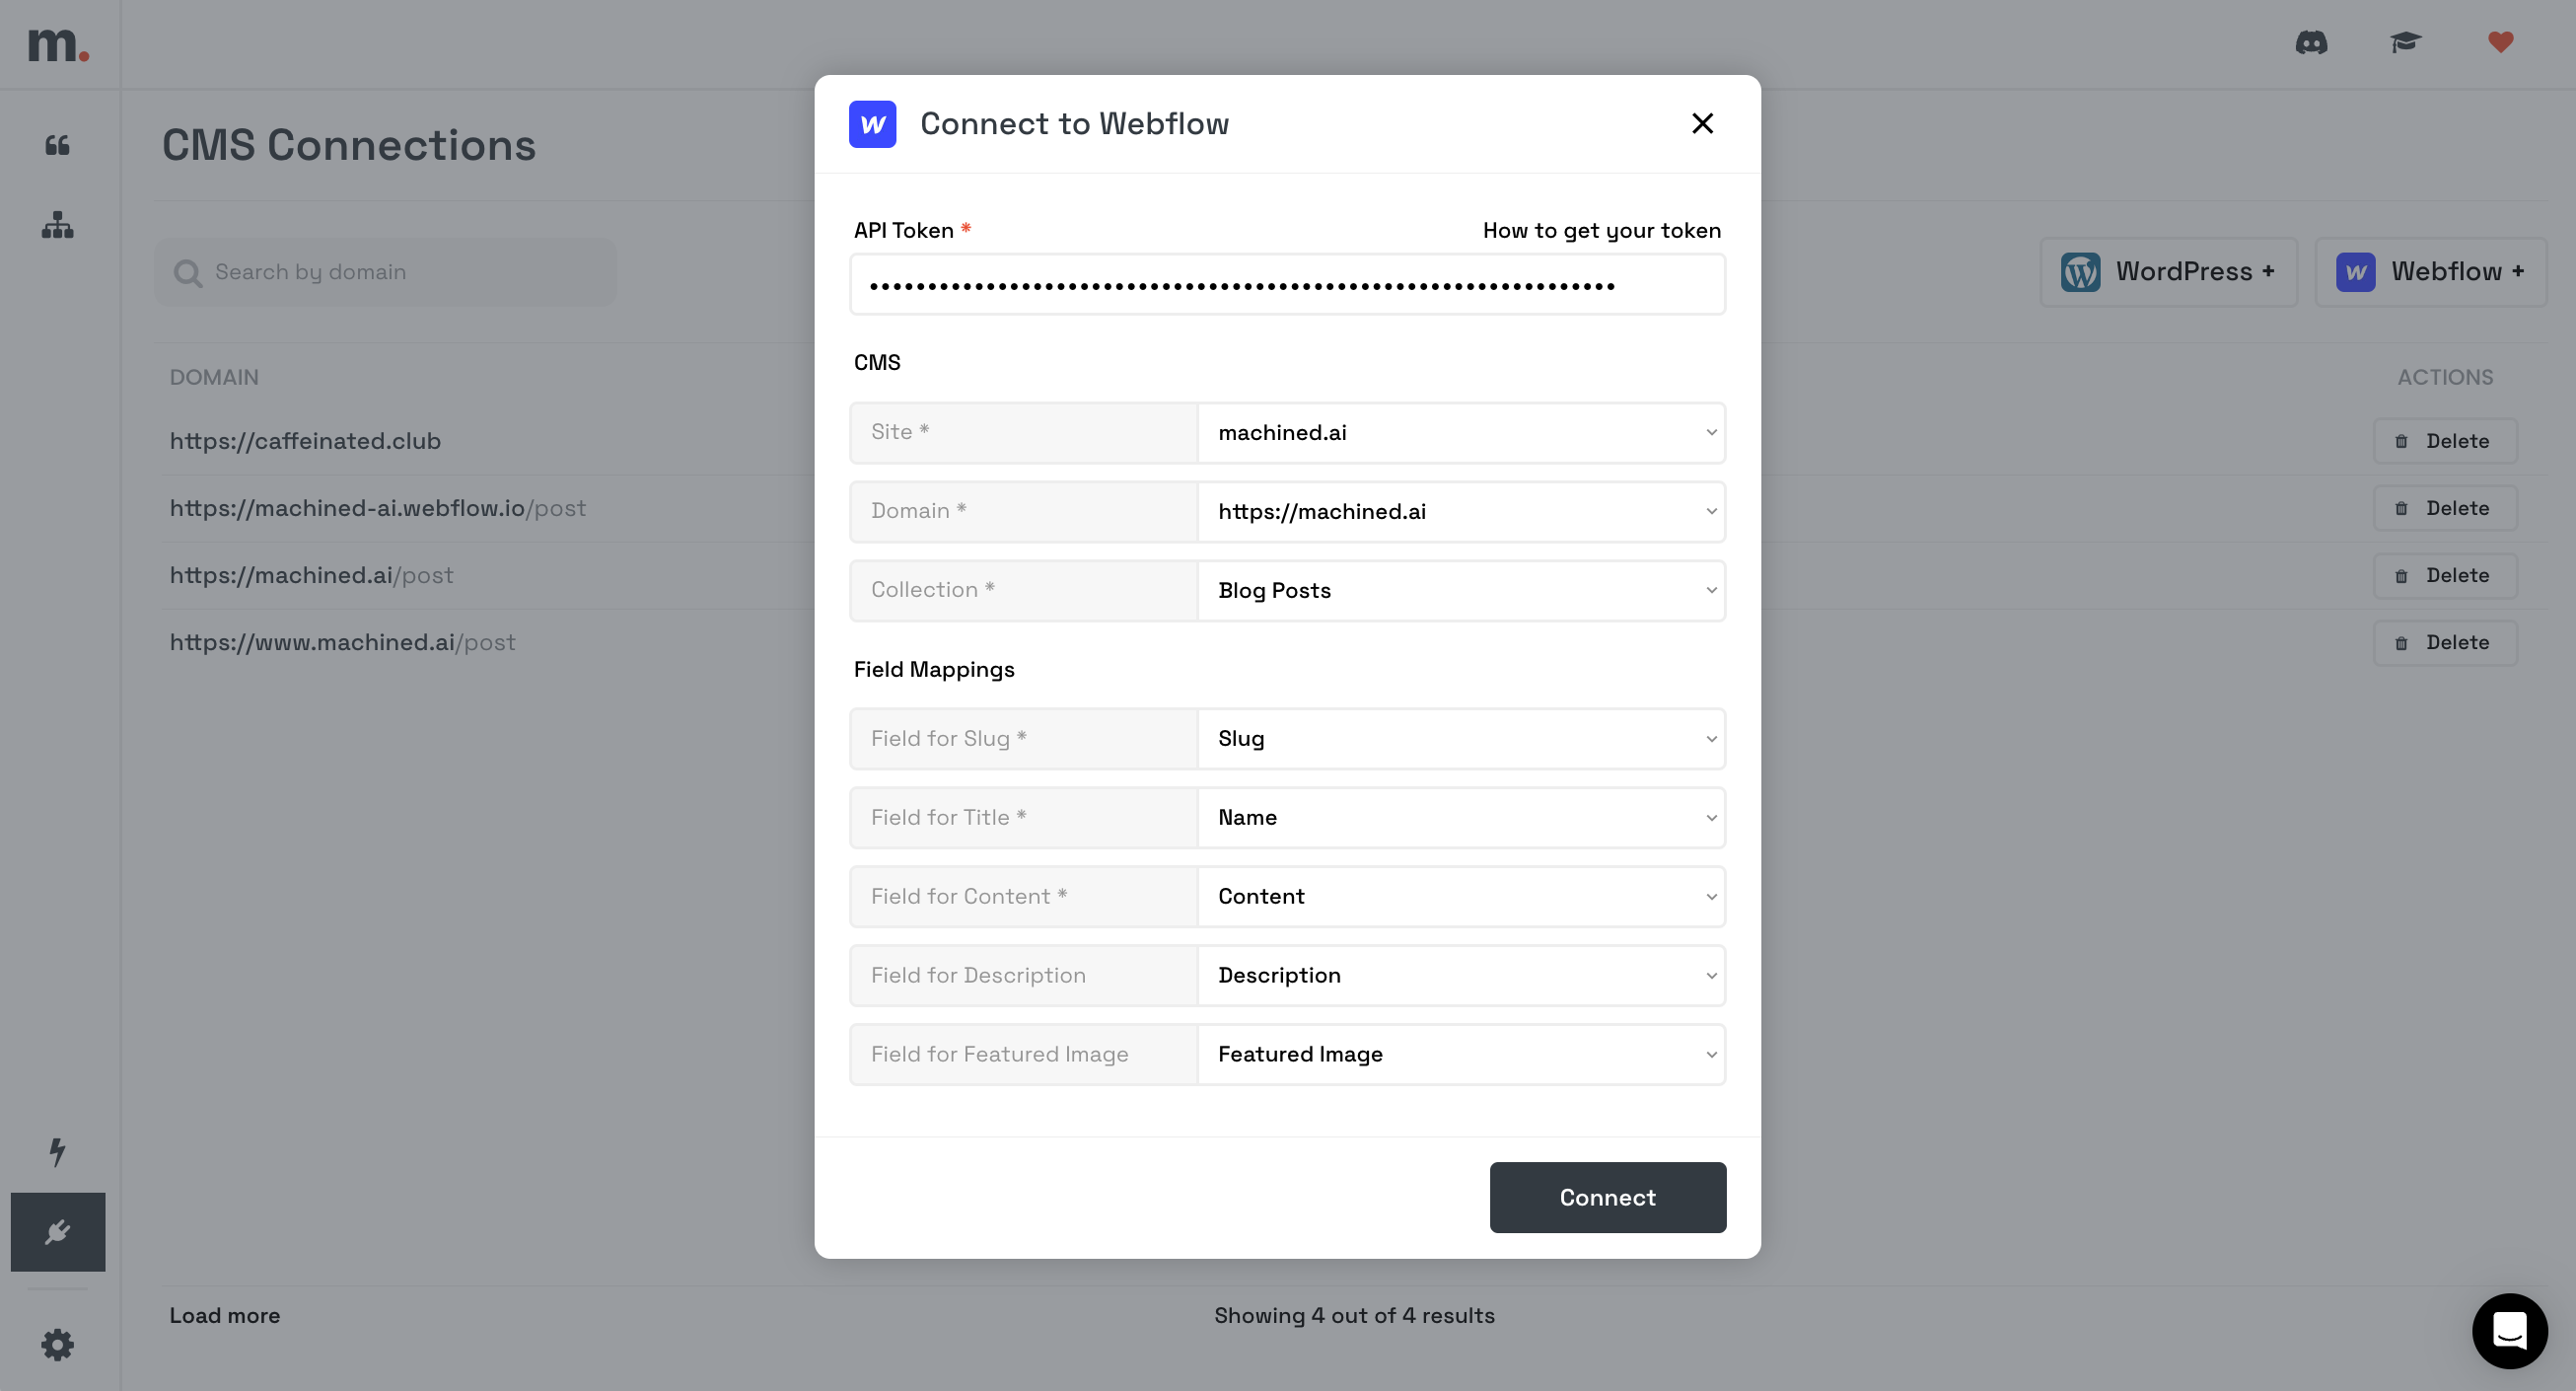Click the Discord icon in header
The height and width of the screenshot is (1391, 2576).
pos(2311,43)
